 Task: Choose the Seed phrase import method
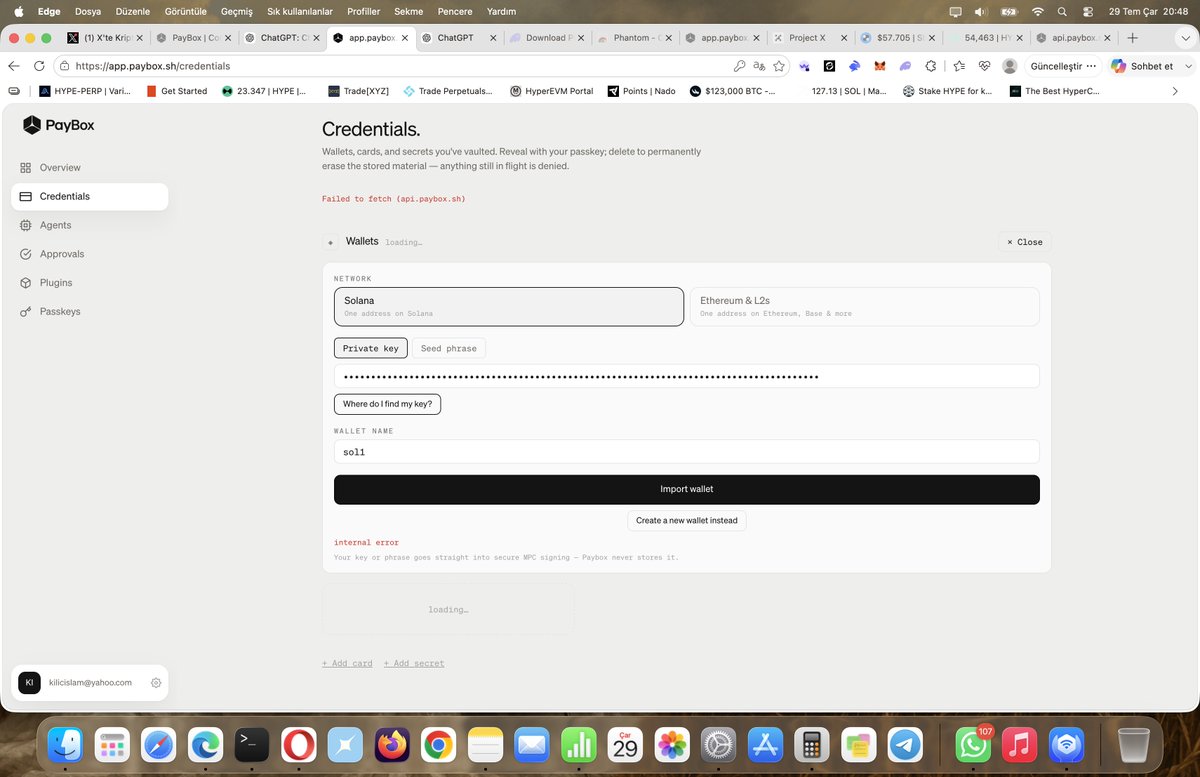(448, 348)
